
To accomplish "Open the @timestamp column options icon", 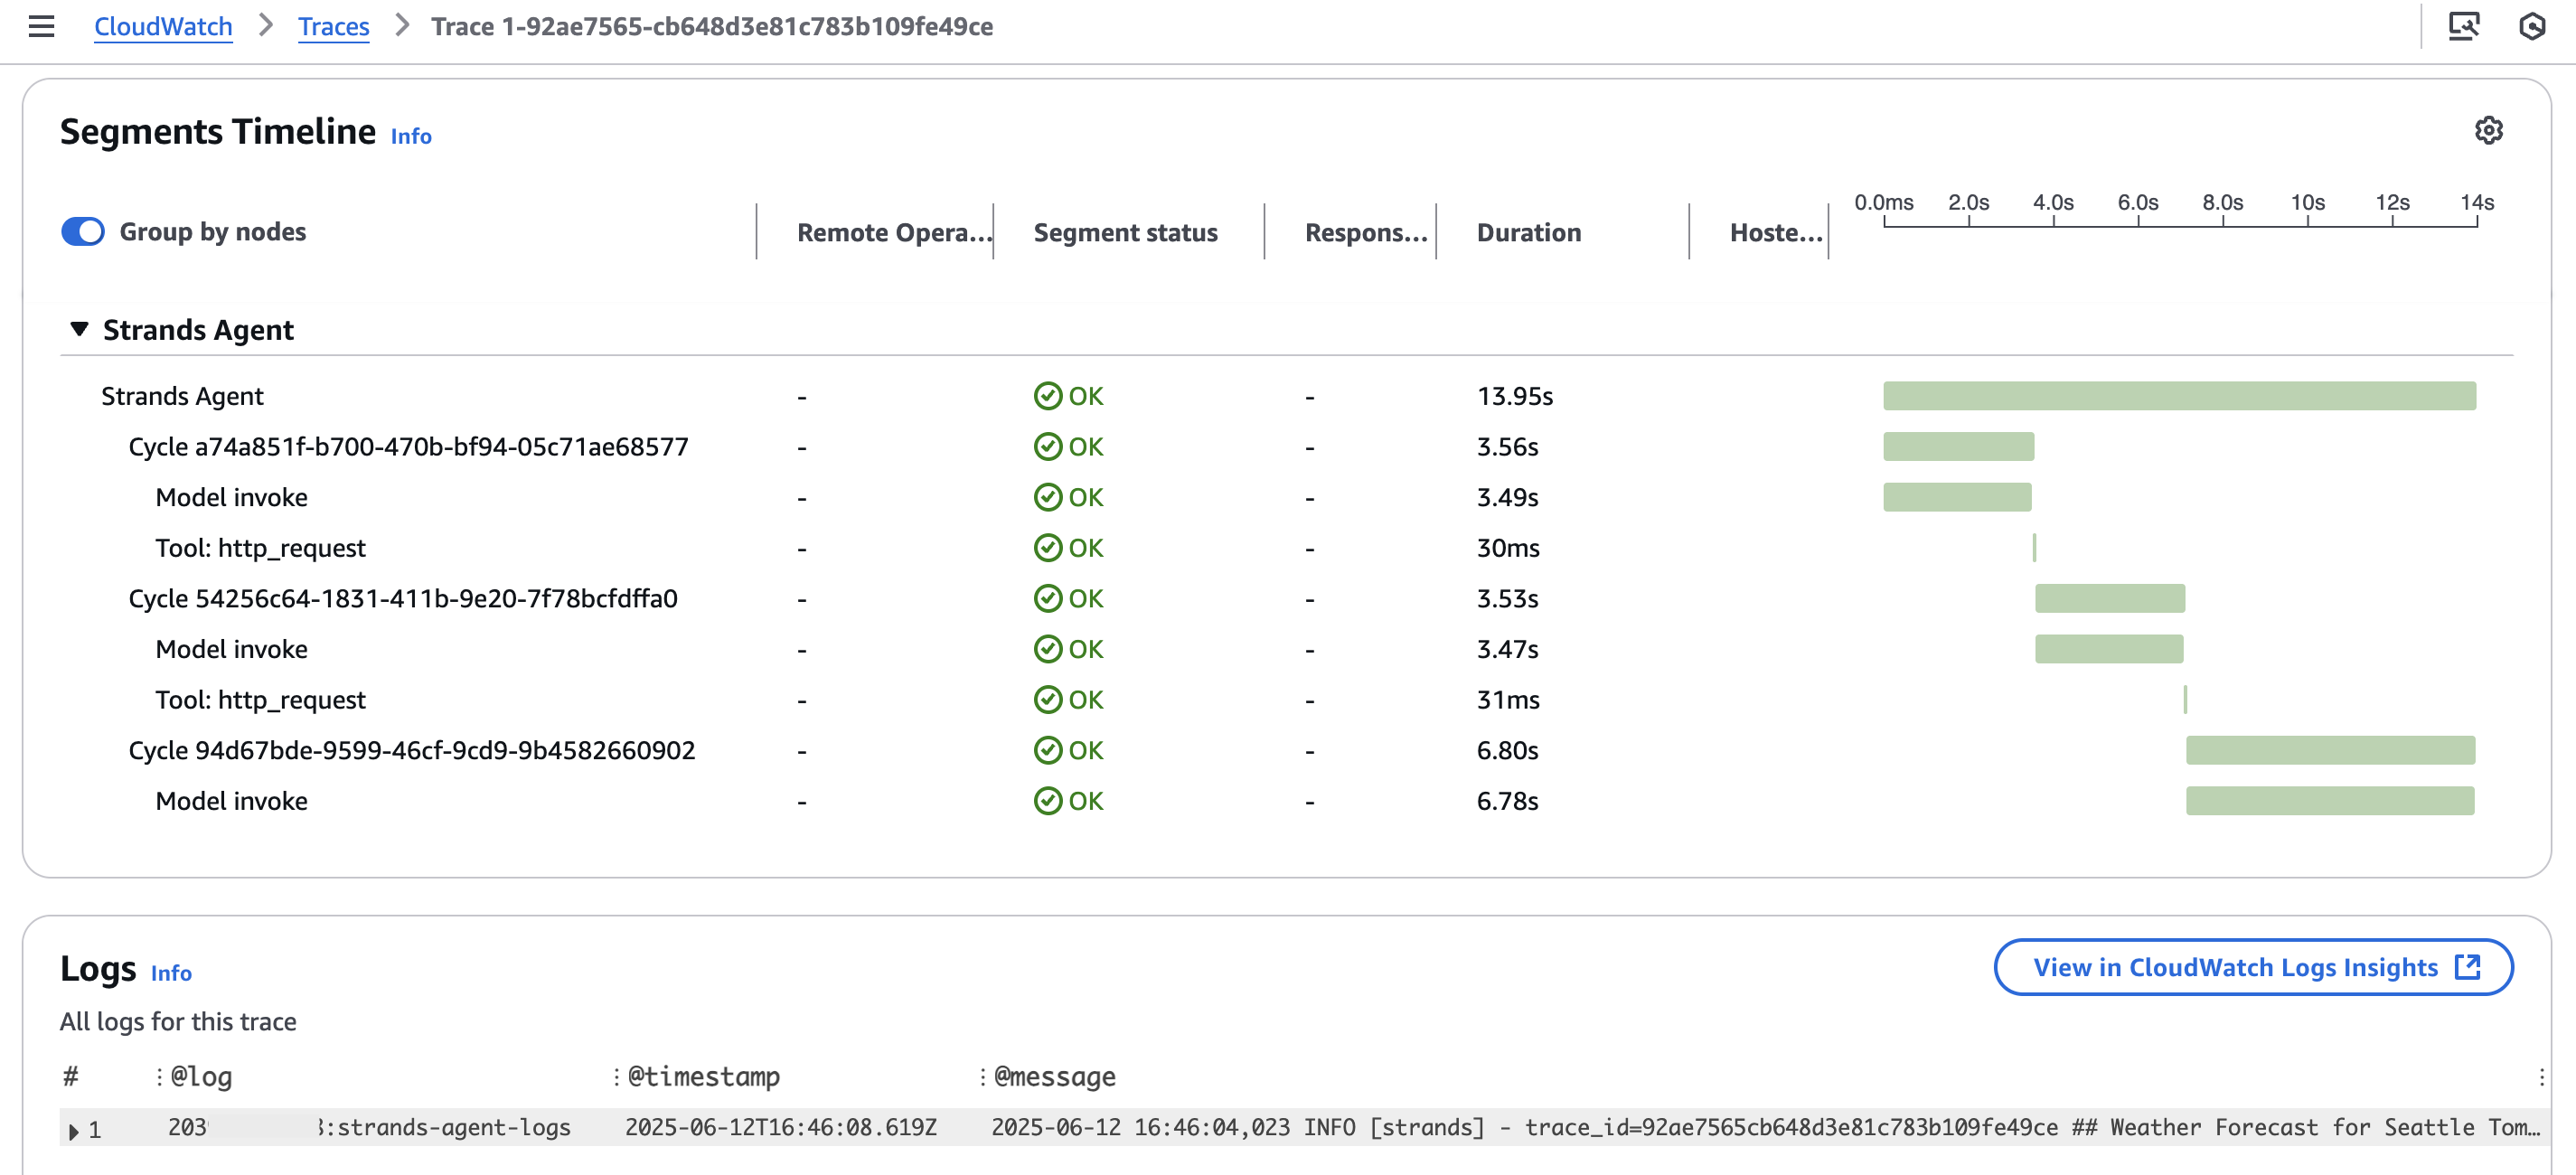I will (x=617, y=1076).
